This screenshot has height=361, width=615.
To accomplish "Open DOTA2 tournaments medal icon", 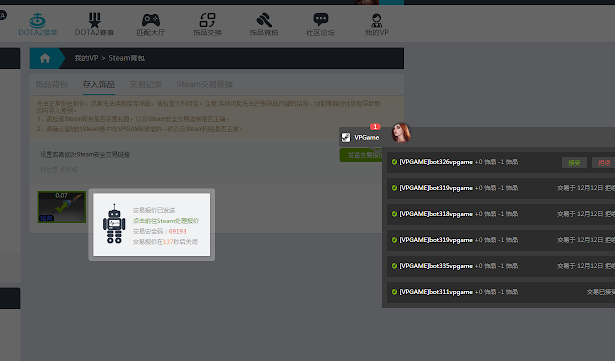I will tap(94, 20).
